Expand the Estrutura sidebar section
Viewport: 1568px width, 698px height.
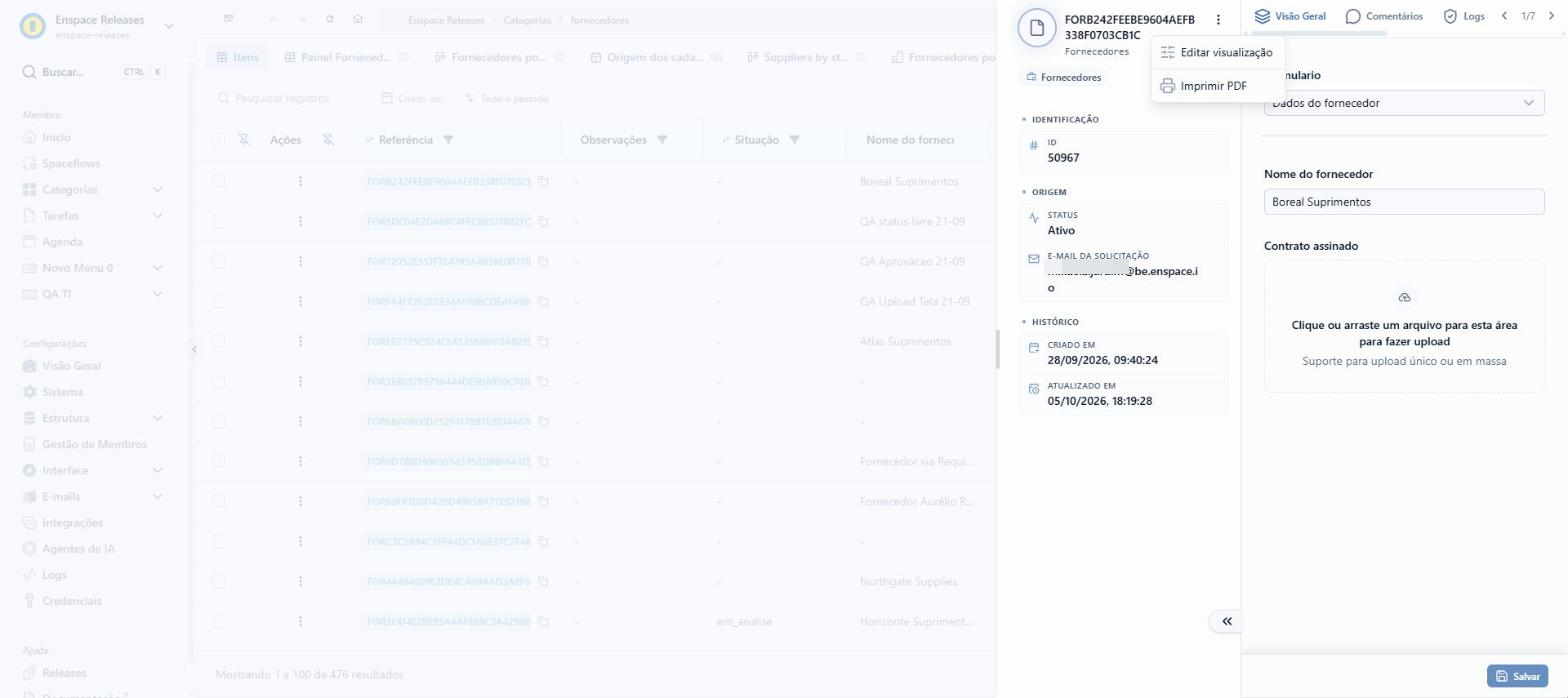point(94,418)
